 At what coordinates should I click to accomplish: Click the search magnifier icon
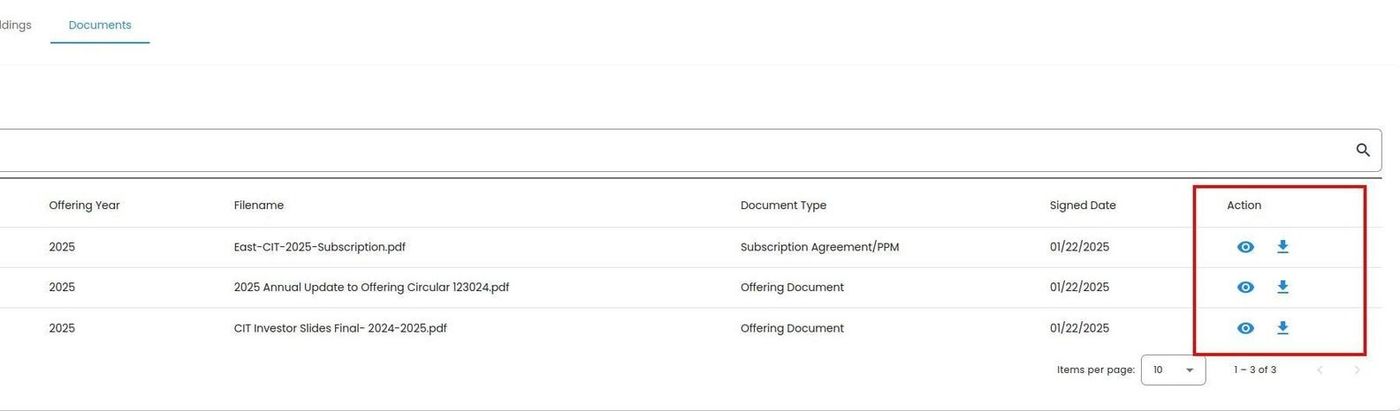(x=1362, y=150)
